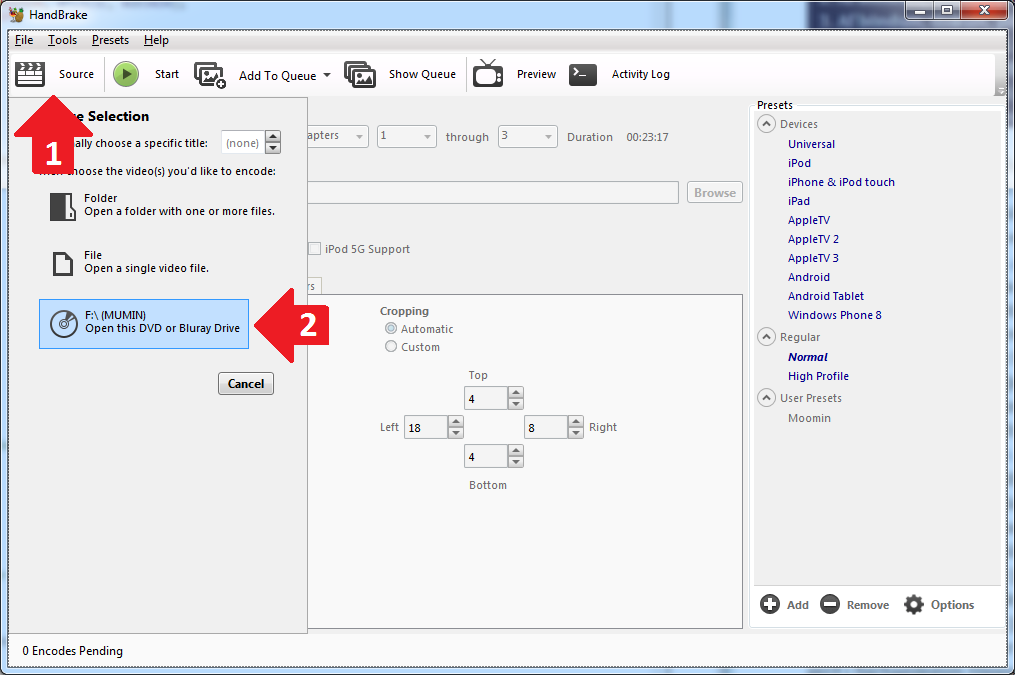Click the green Start play icon

coord(126,74)
